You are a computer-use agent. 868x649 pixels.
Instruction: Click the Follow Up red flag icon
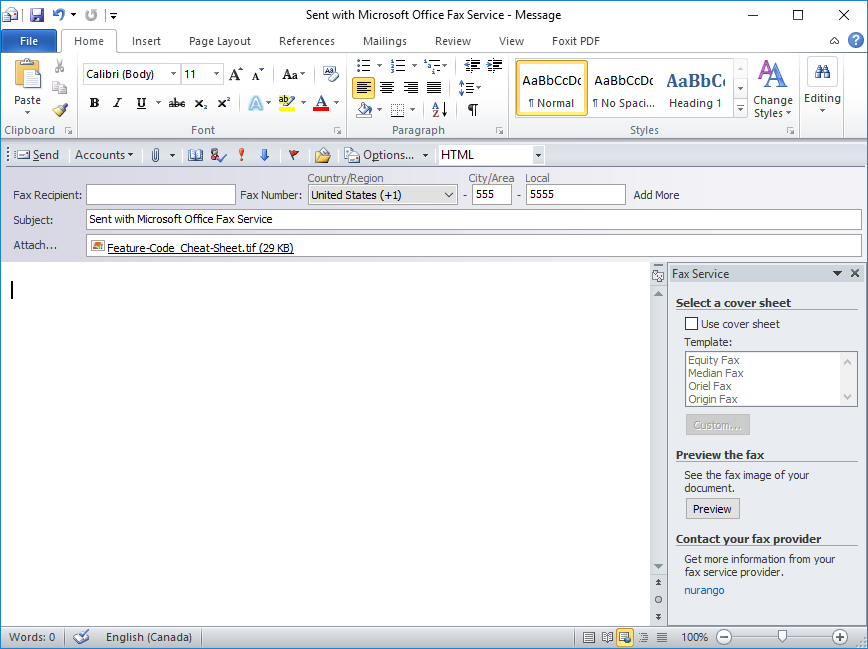point(294,155)
